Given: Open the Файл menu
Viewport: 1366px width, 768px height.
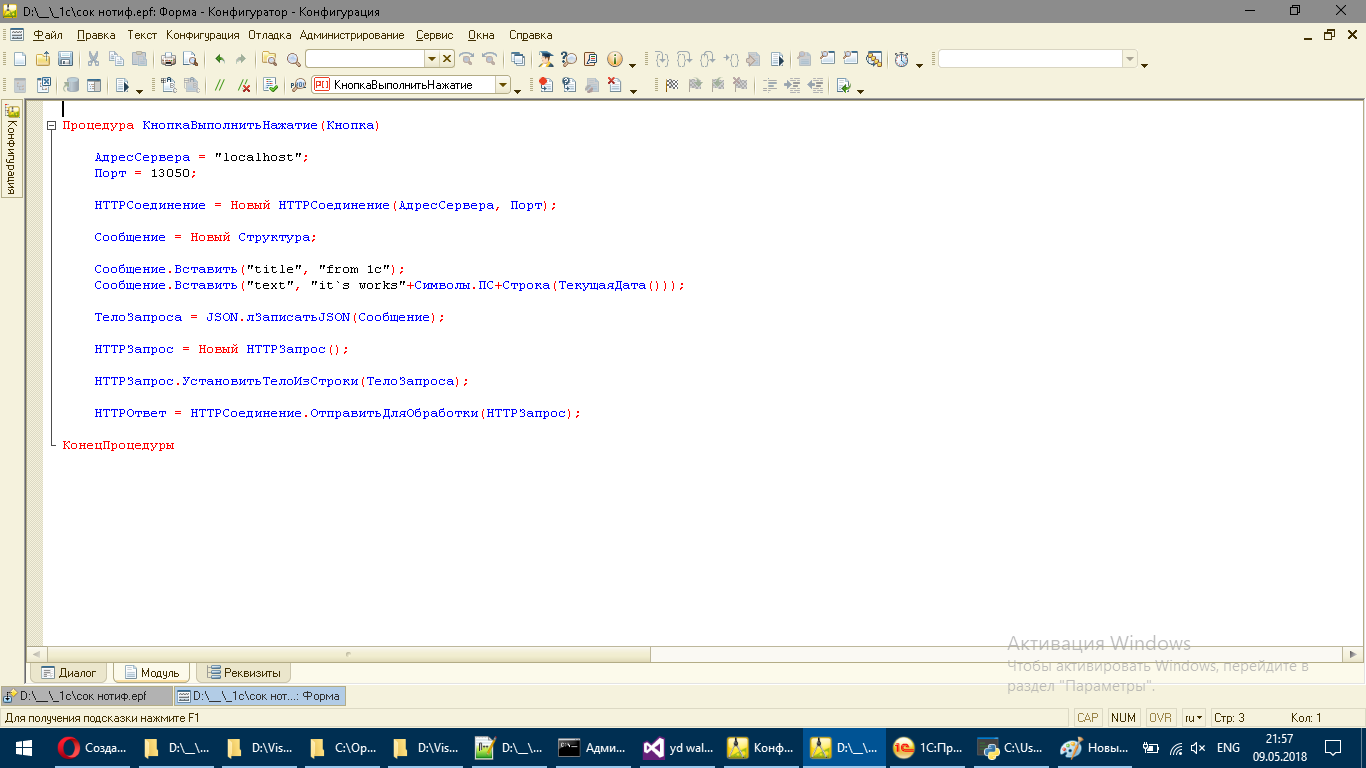Looking at the screenshot, I should point(47,34).
